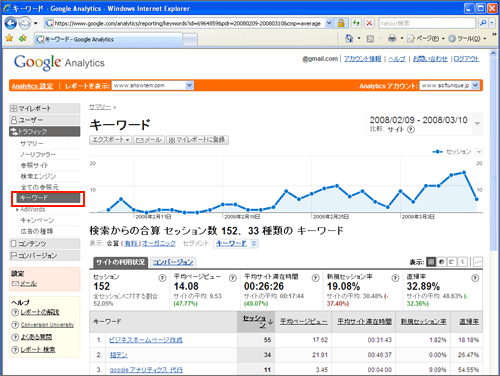Open the セッション graph metric dropdown
Image resolution: width=500 pixels, height=376 pixels.
479,152
